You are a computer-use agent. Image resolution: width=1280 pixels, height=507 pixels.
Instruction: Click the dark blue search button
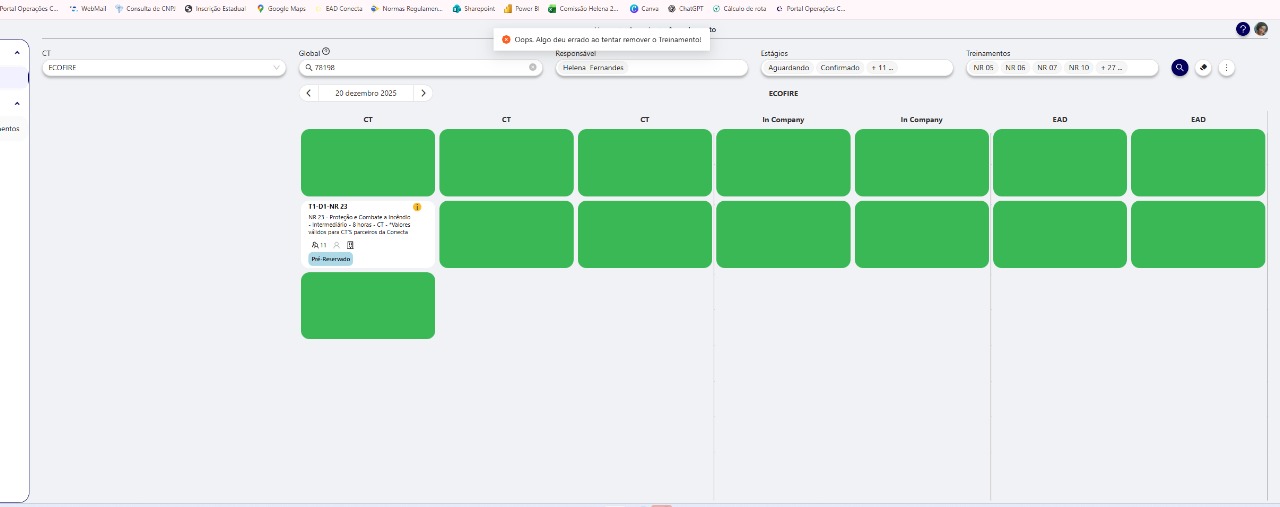(x=1180, y=68)
